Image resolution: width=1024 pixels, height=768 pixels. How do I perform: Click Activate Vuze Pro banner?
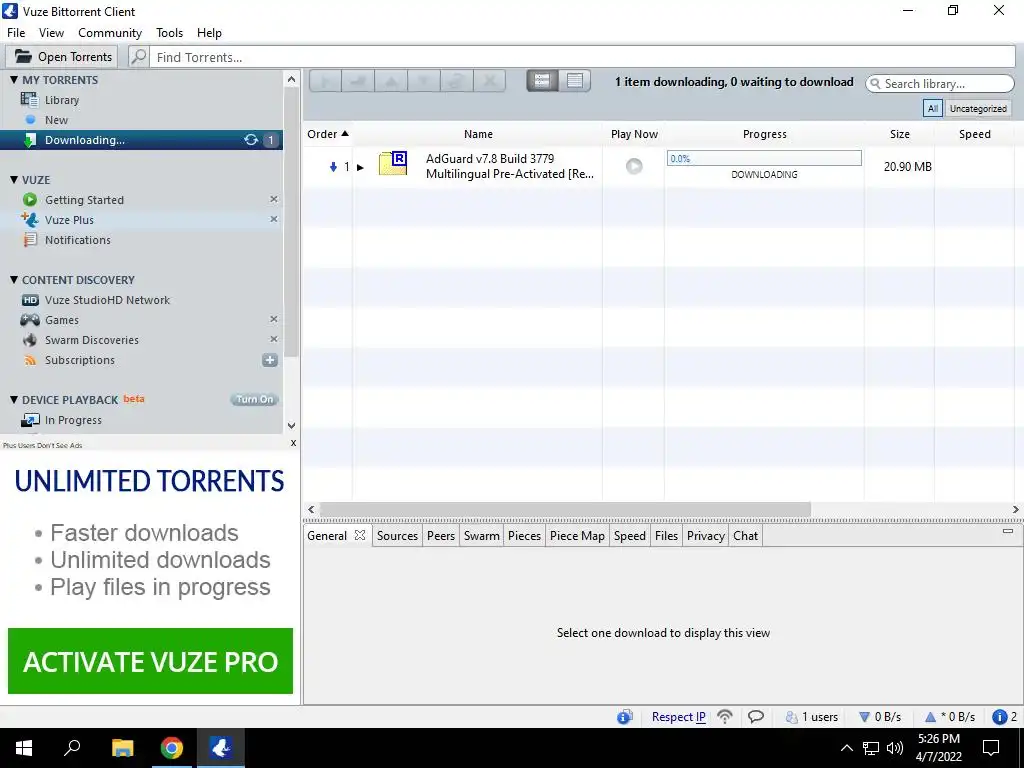point(150,661)
